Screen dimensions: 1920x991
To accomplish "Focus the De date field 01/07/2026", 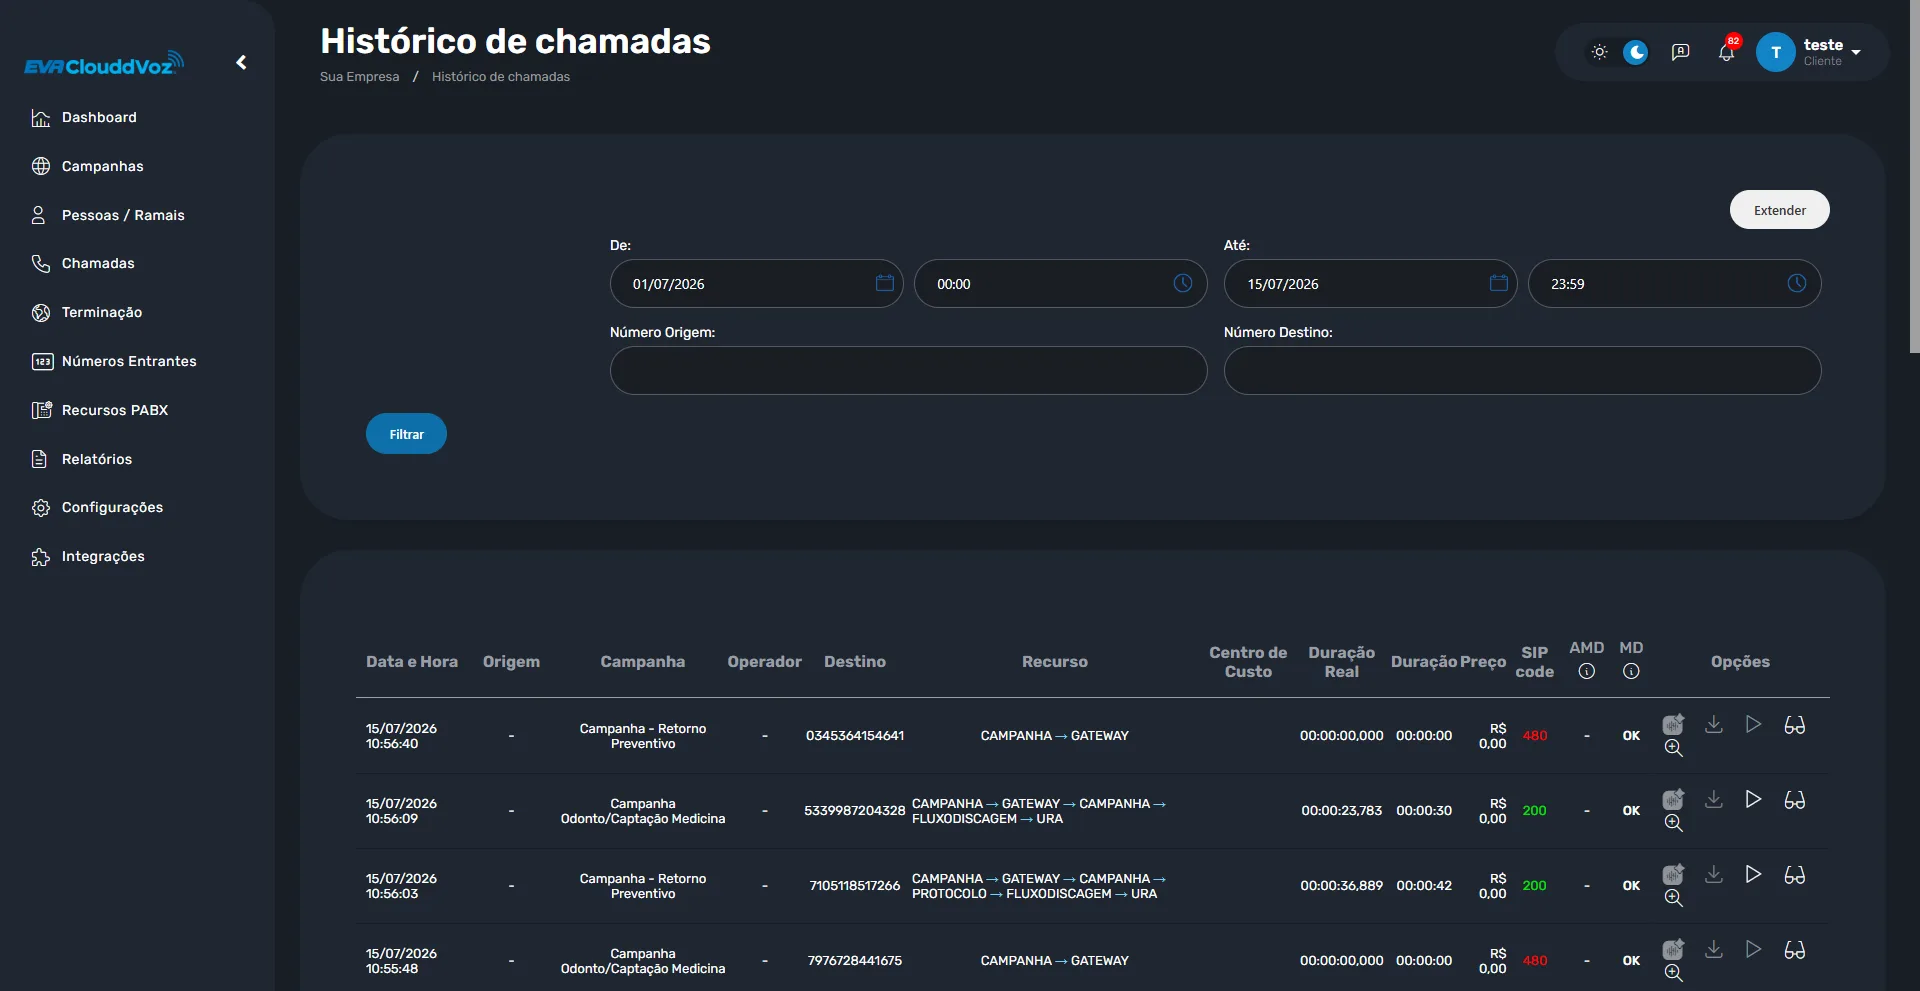I will [x=757, y=284].
